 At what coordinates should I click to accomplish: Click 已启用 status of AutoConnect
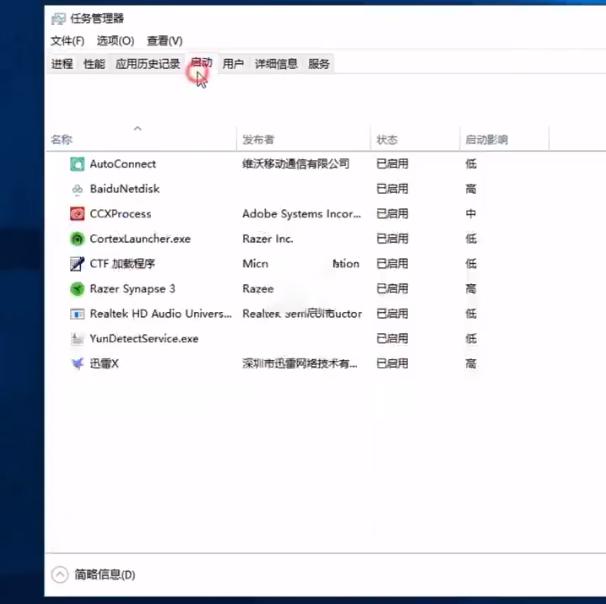pos(392,164)
